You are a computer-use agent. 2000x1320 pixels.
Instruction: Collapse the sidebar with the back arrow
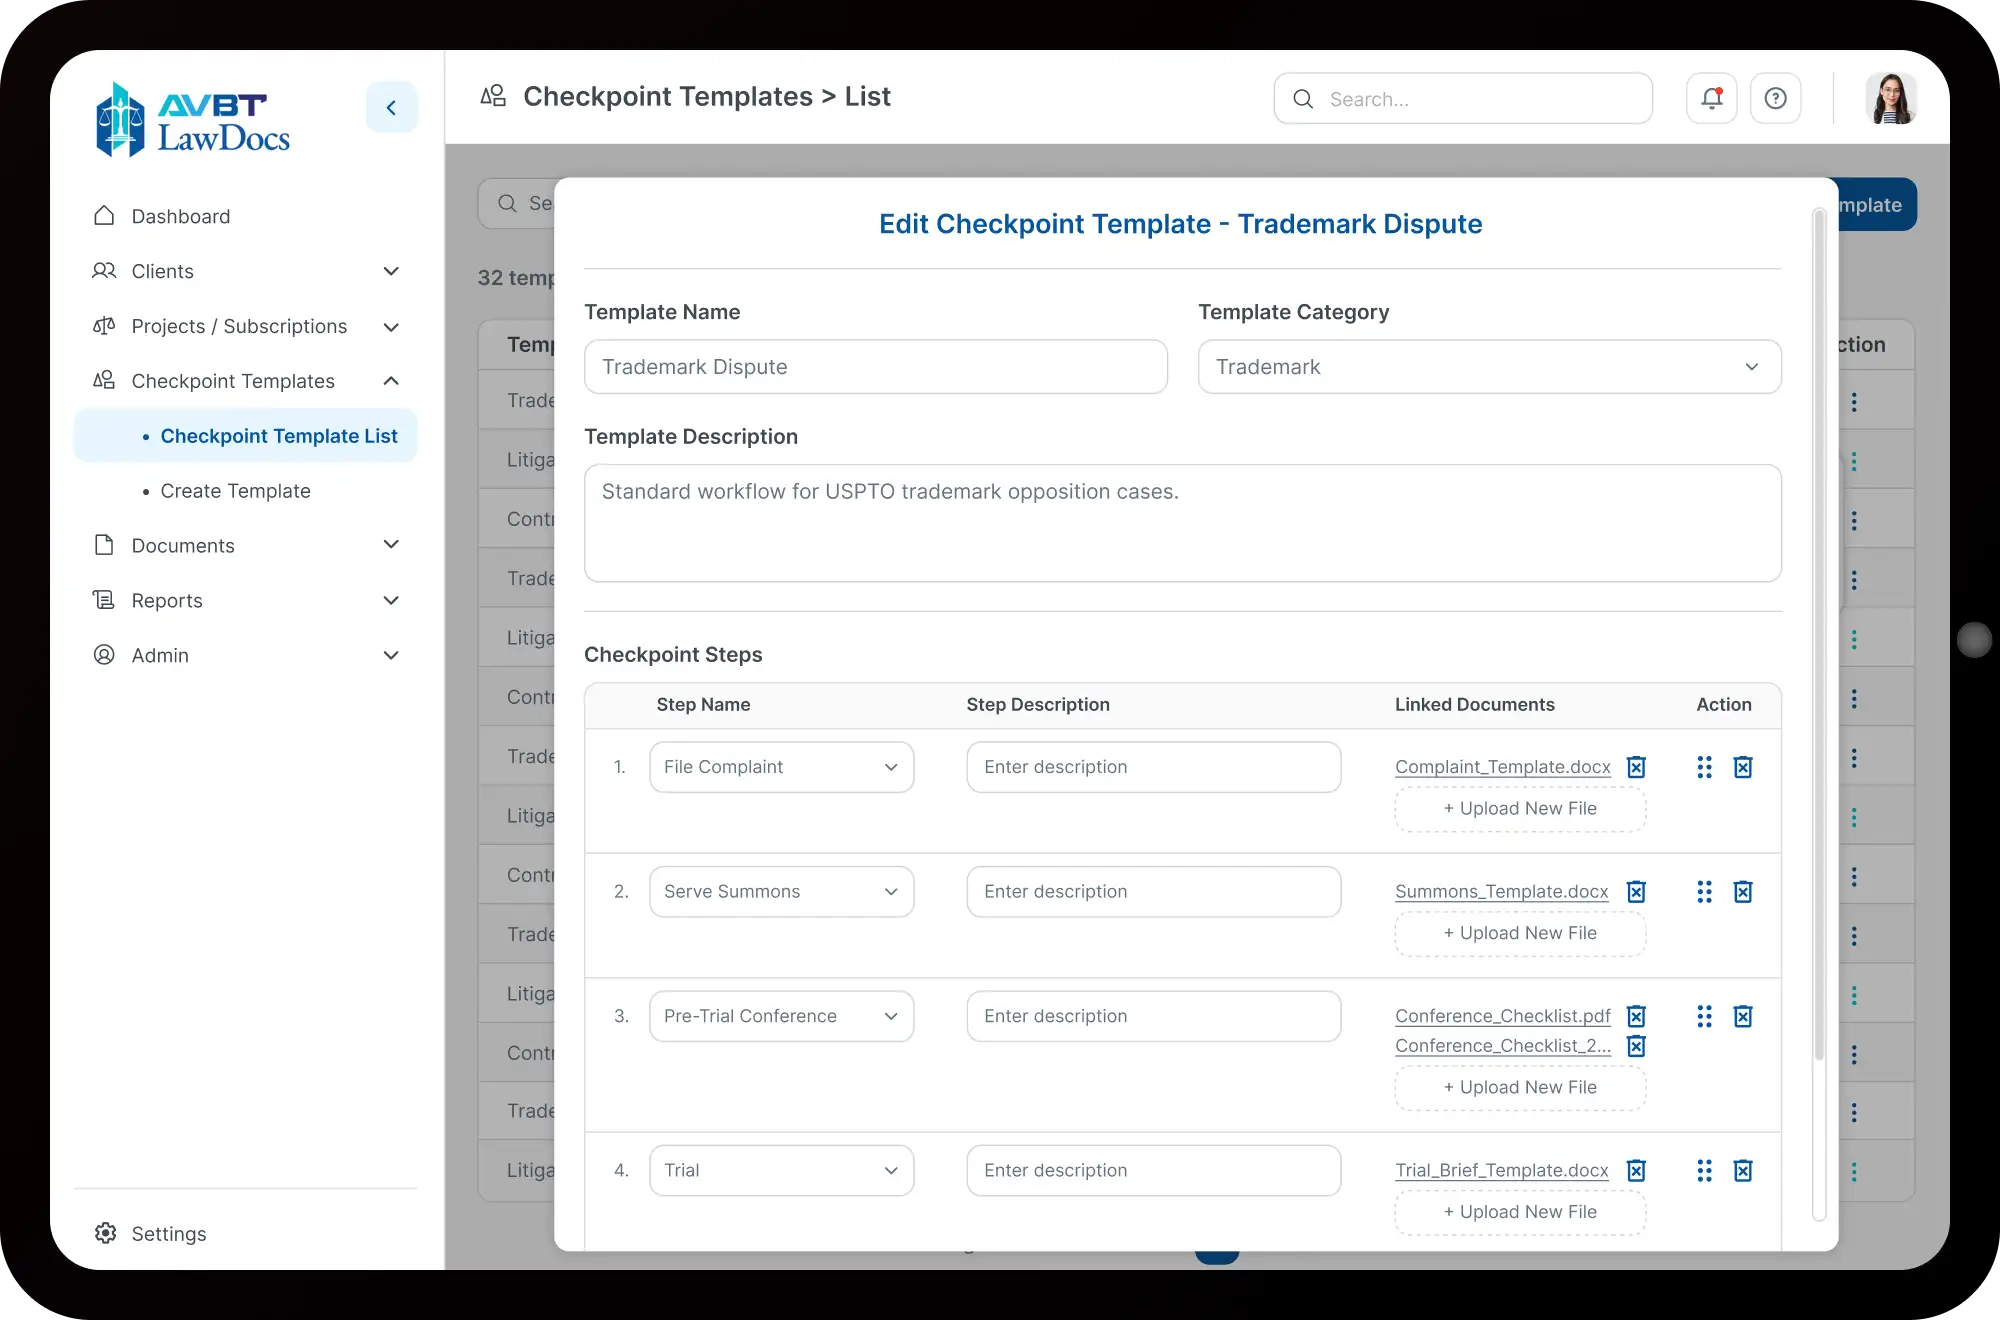391,107
